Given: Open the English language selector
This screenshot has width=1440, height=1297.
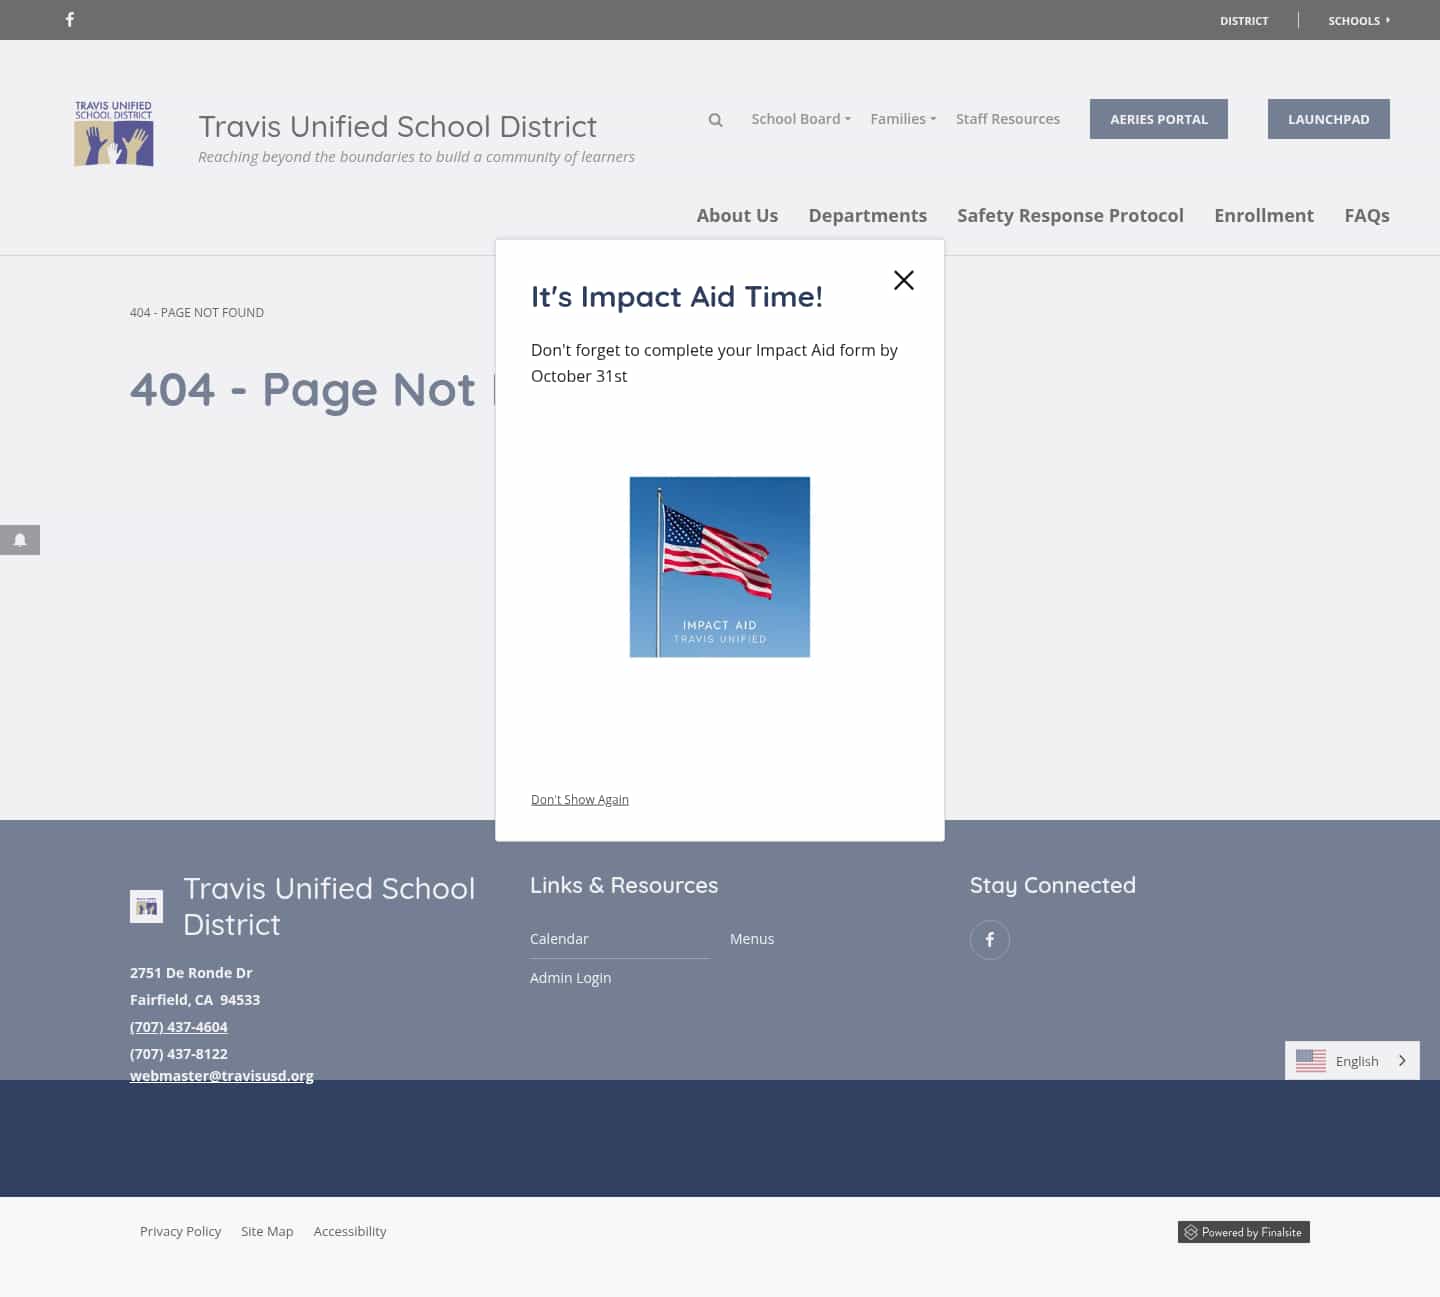Looking at the screenshot, I should point(1357,1060).
